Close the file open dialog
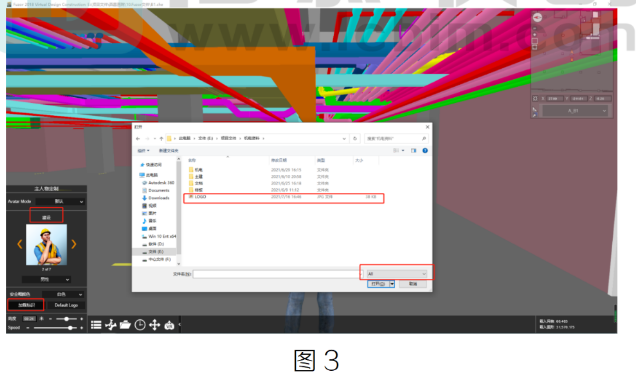The width and height of the screenshot is (636, 384). (x=427, y=127)
